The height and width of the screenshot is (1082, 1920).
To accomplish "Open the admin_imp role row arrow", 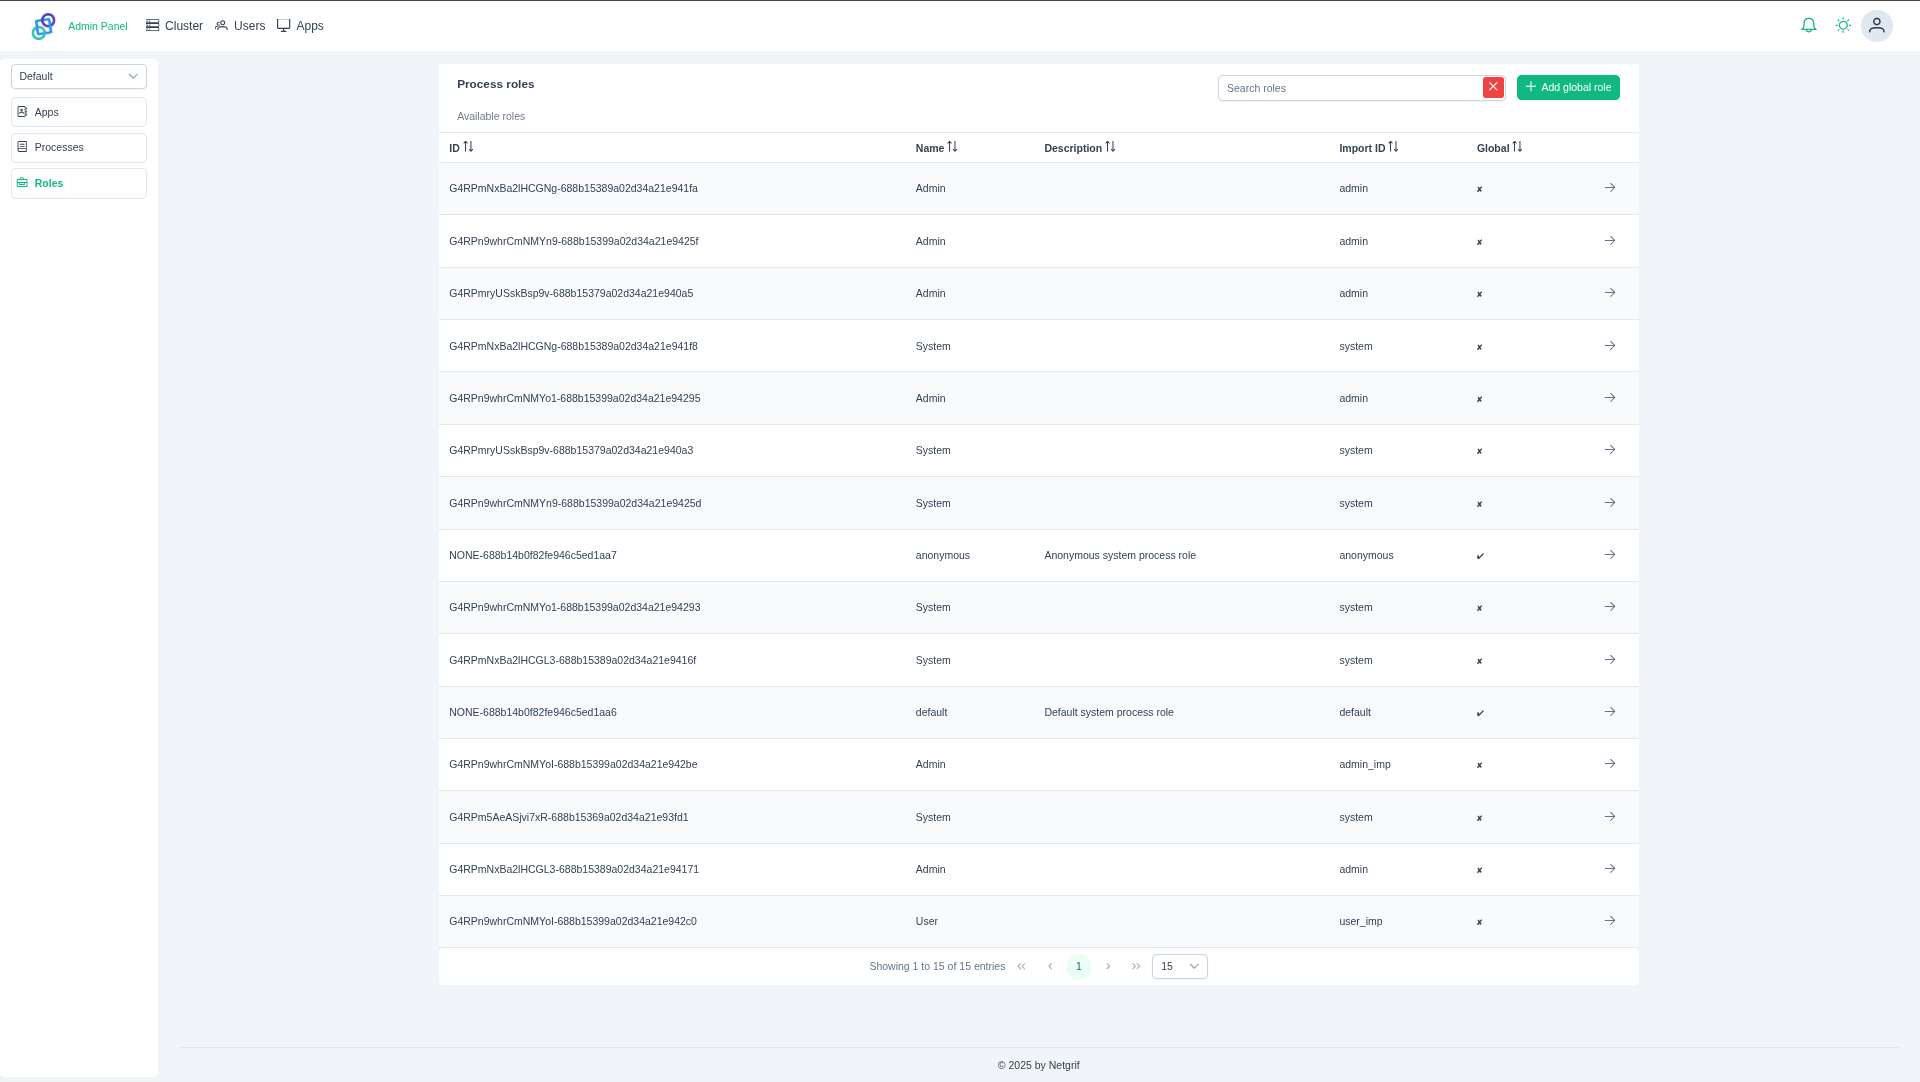I will (1610, 764).
